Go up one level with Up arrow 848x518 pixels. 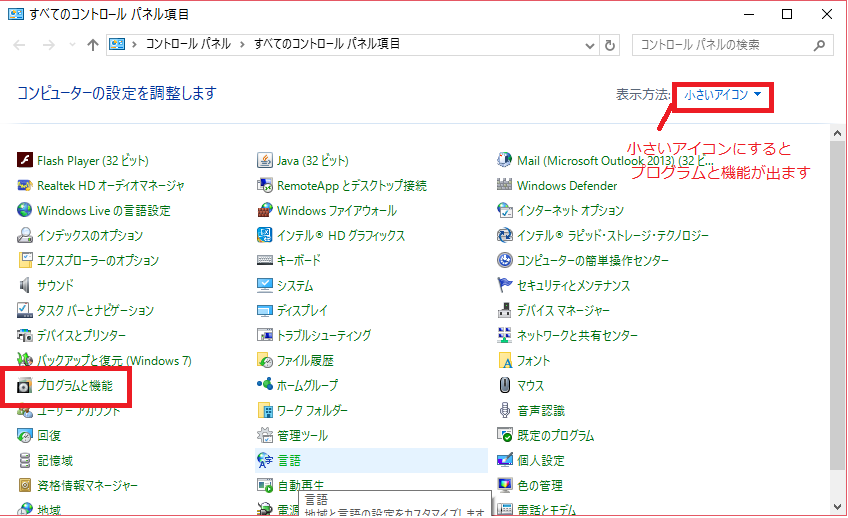point(93,45)
